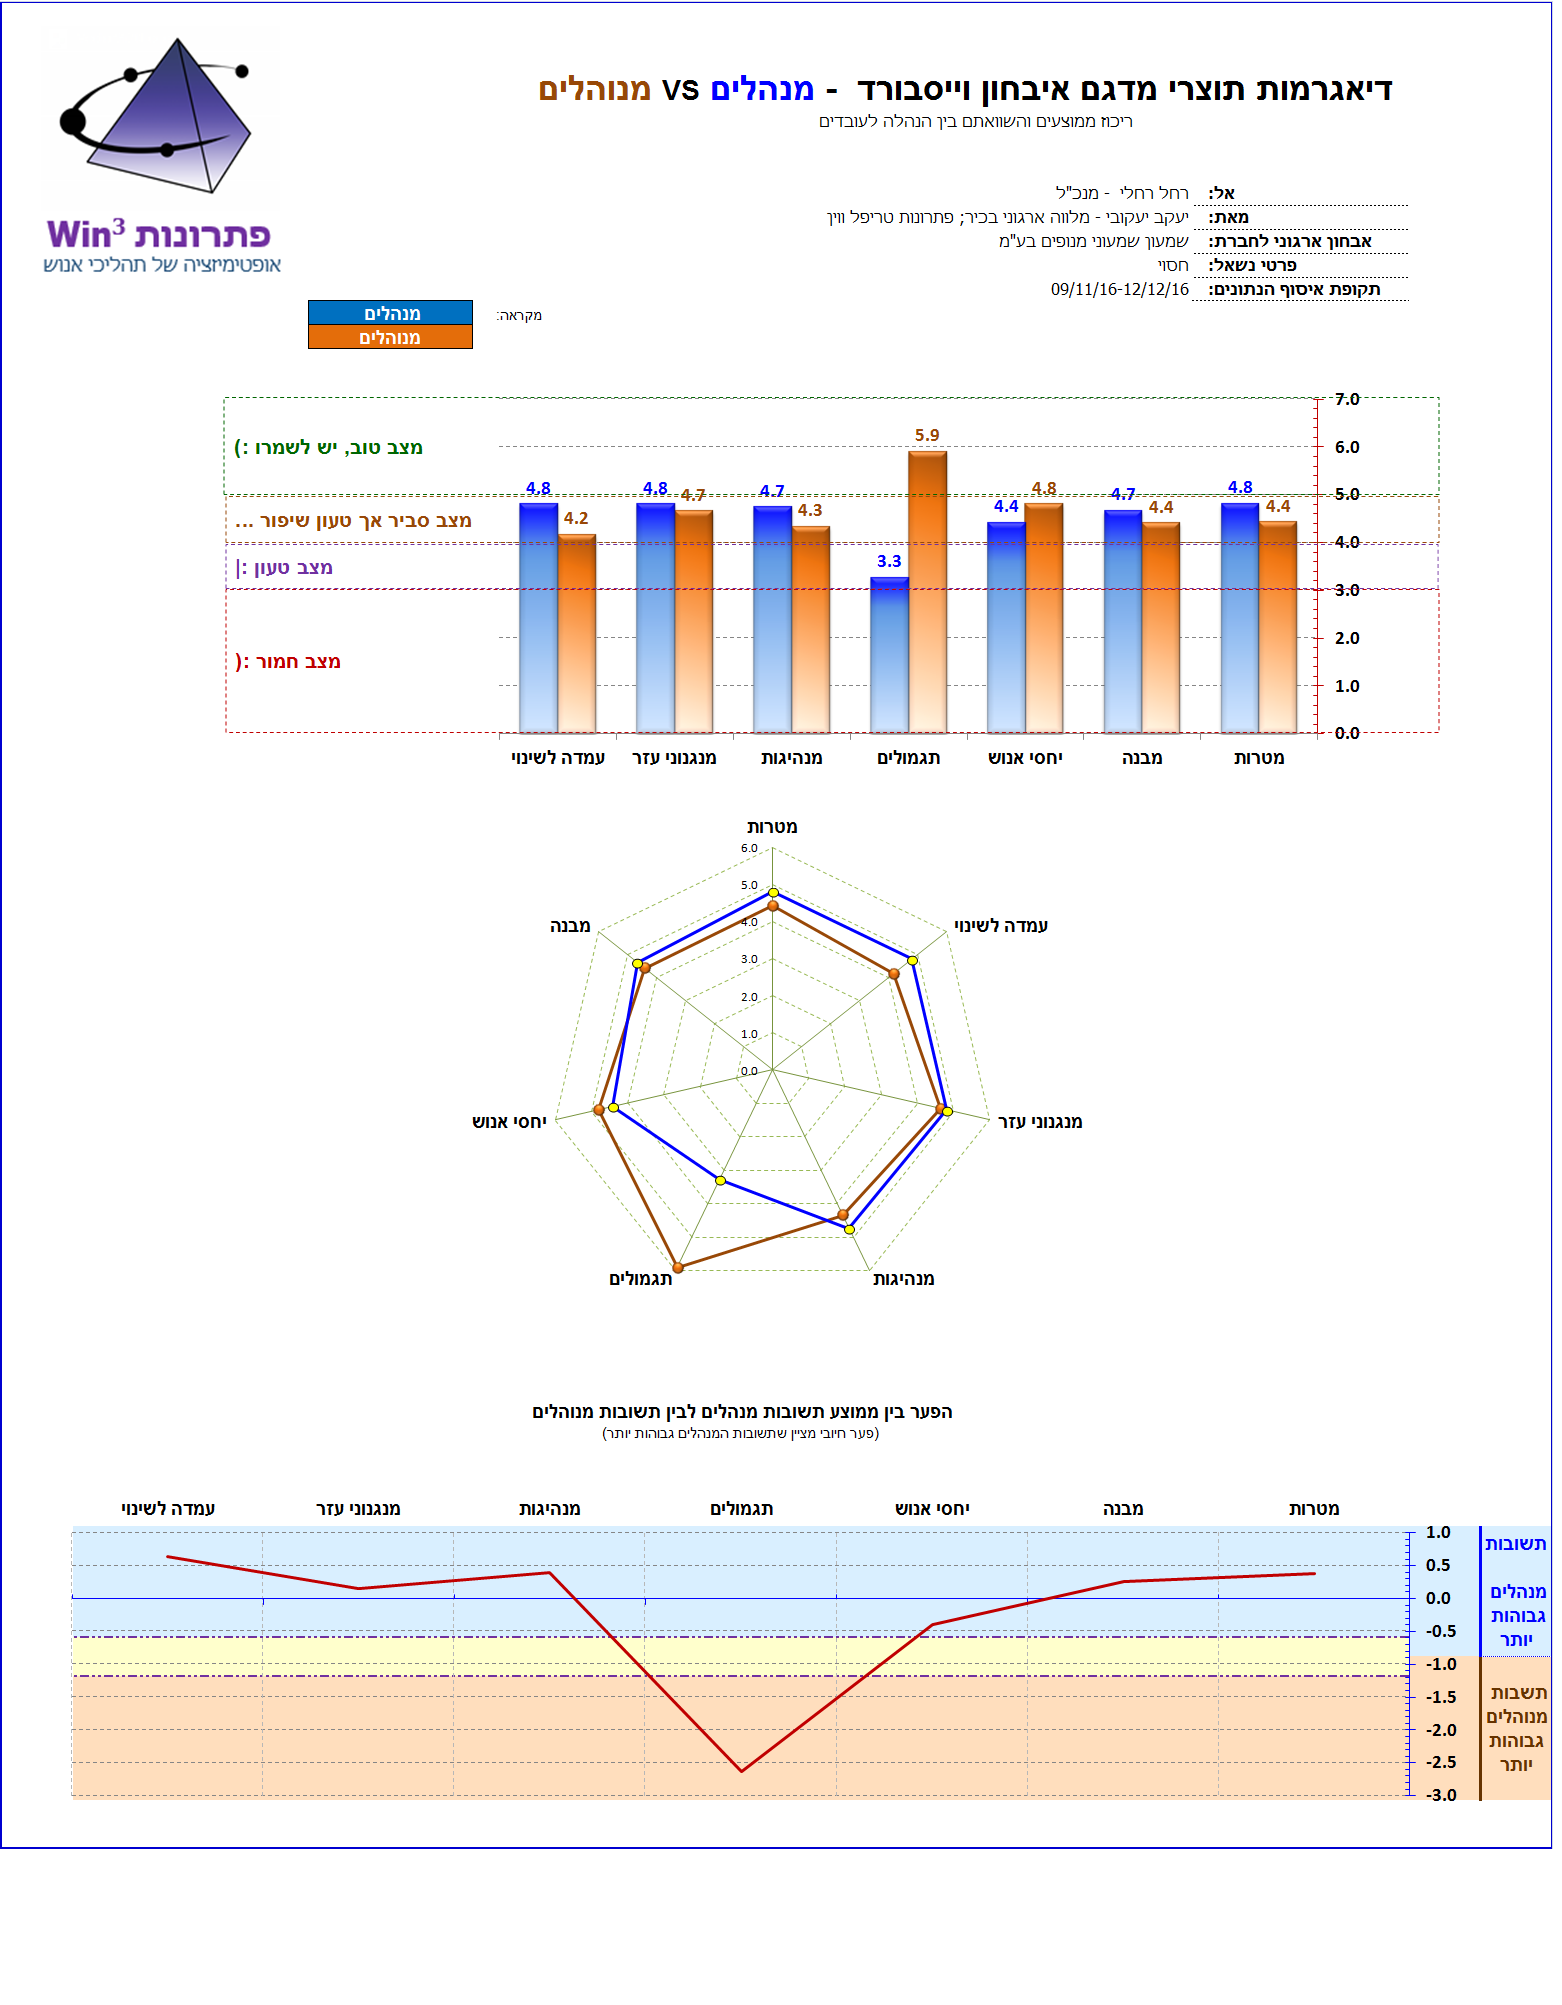Click the מנגנוני עזר label on the radar chart

point(1040,1122)
